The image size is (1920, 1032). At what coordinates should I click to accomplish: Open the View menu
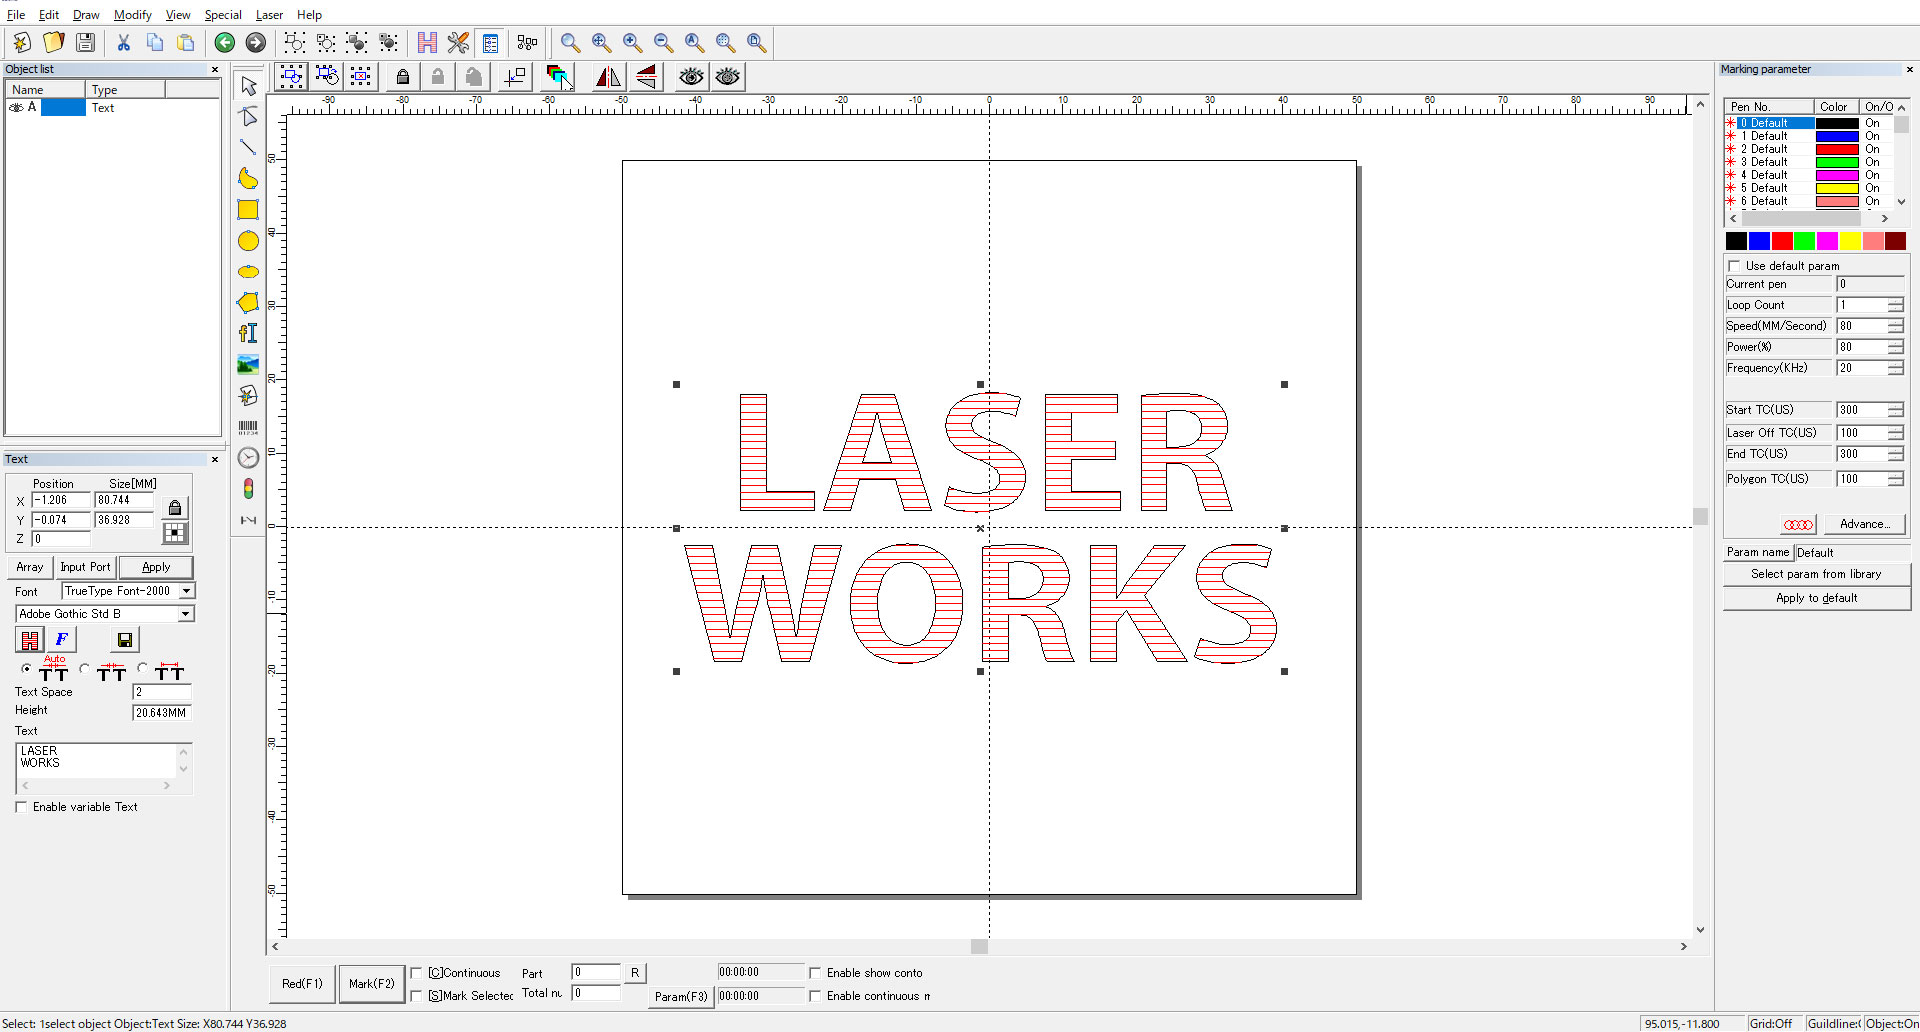[x=178, y=15]
